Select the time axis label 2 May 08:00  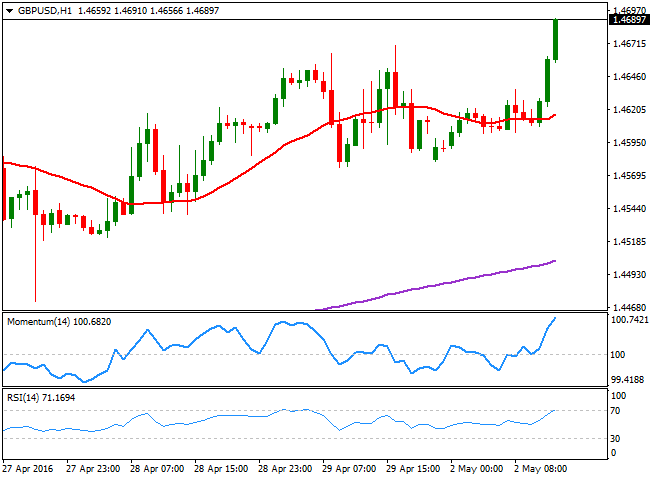[x=541, y=469]
